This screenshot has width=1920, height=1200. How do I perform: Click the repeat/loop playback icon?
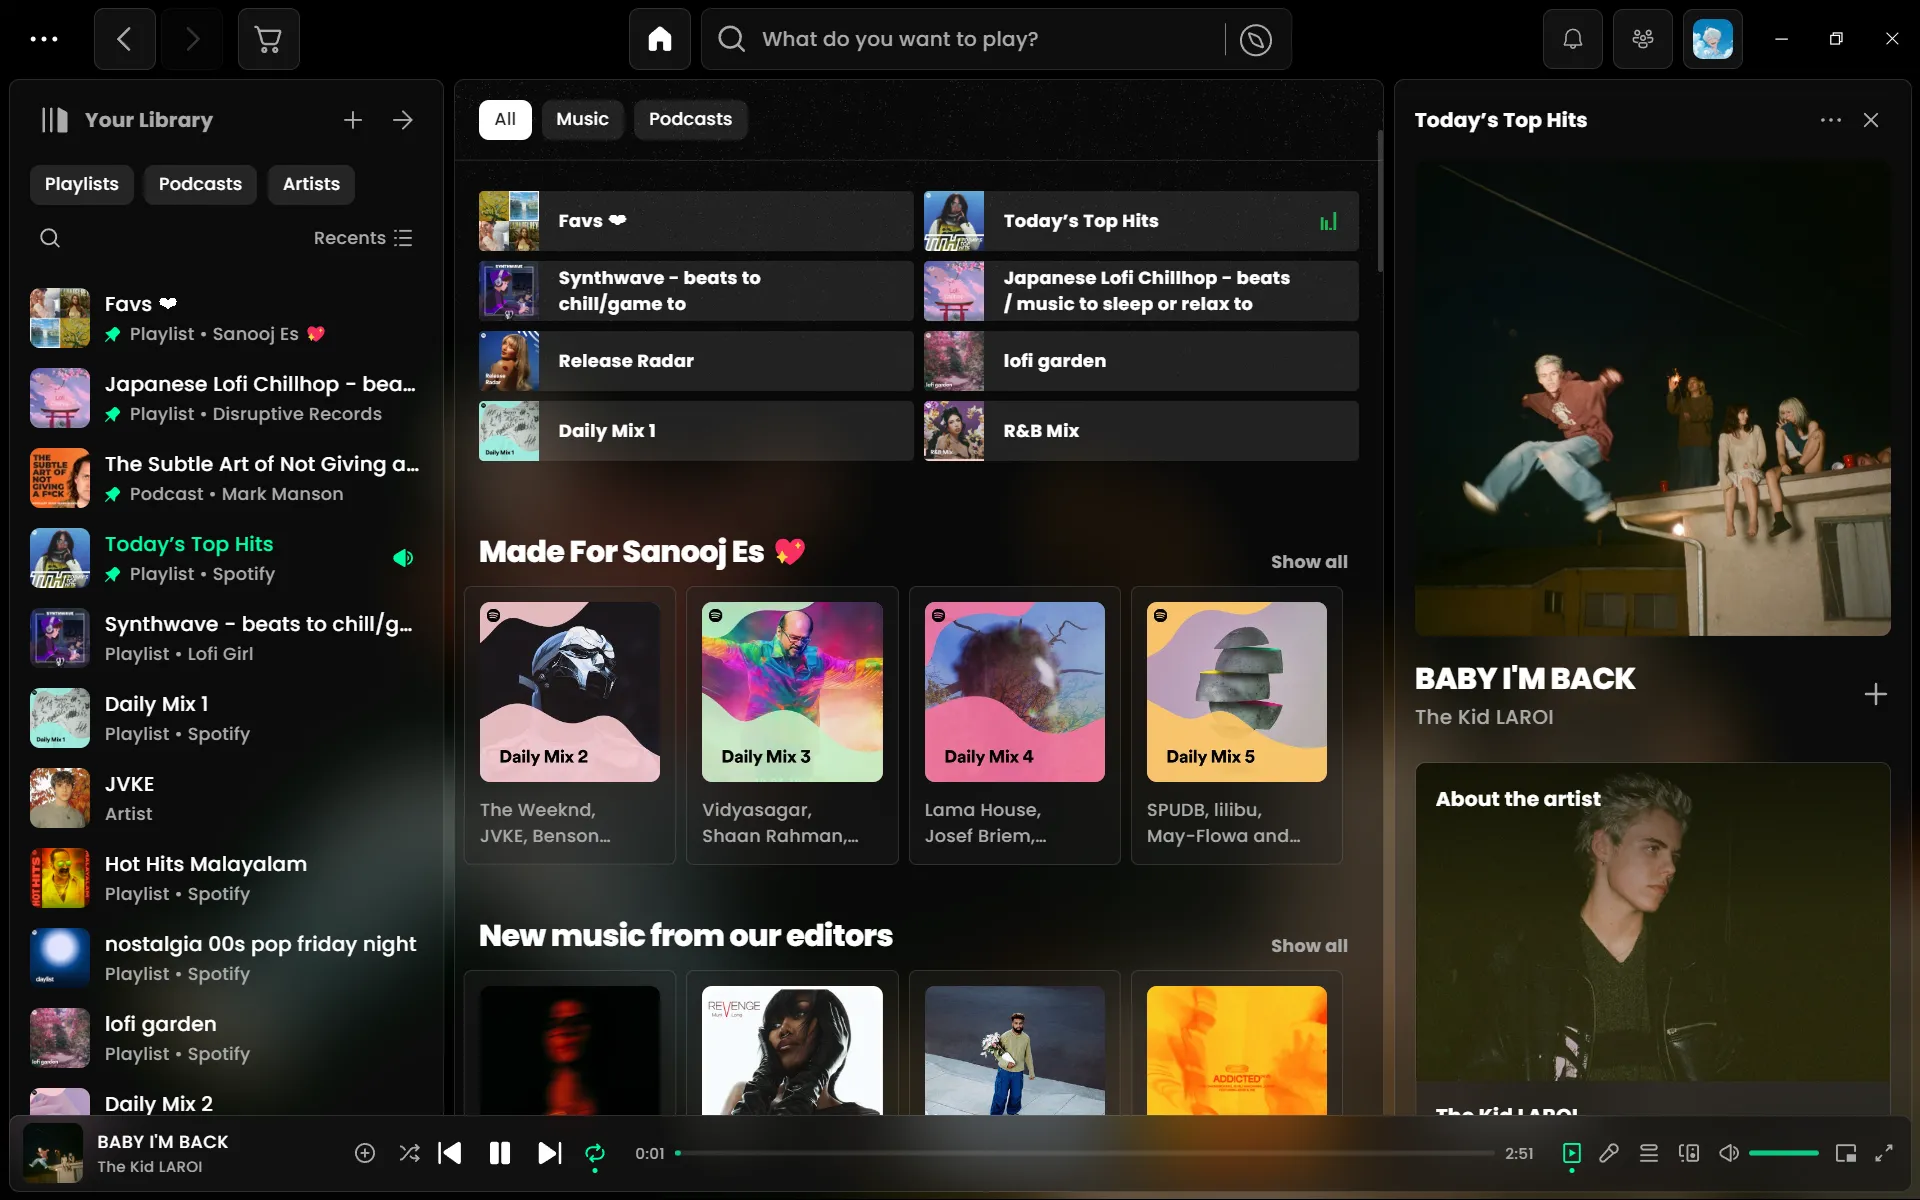click(594, 1153)
